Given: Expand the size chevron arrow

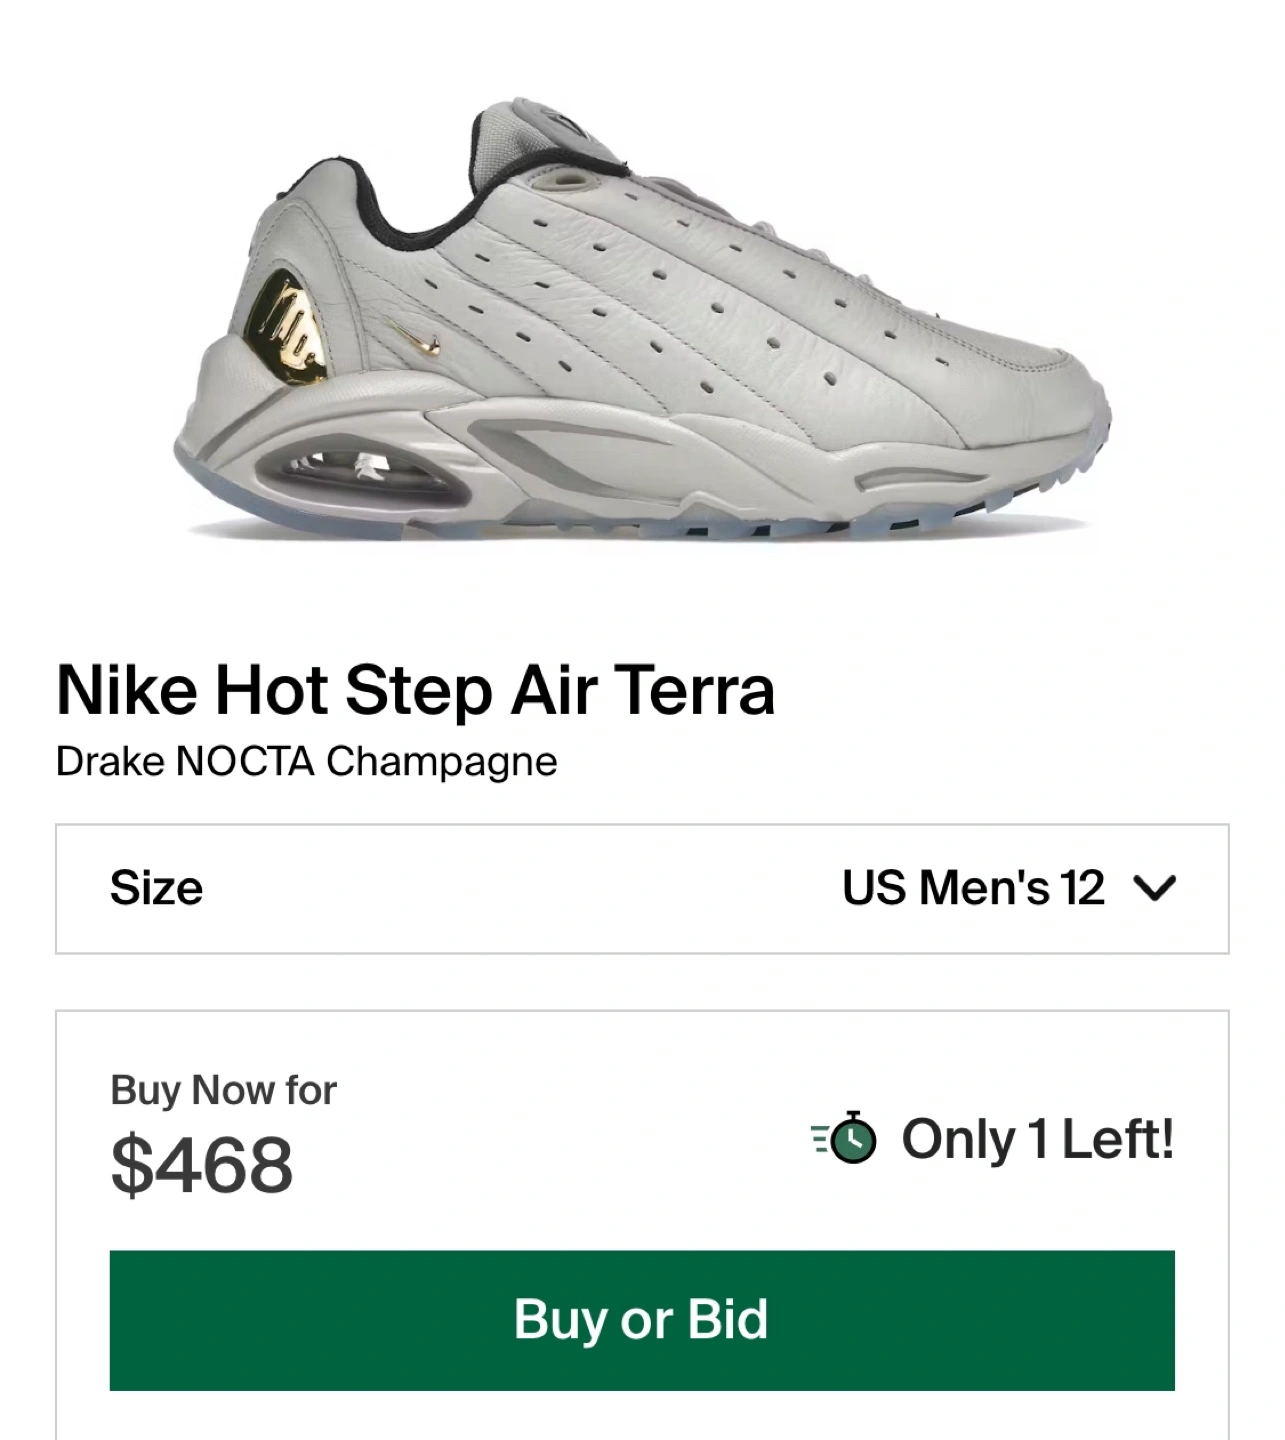Looking at the screenshot, I should tap(1155, 888).
